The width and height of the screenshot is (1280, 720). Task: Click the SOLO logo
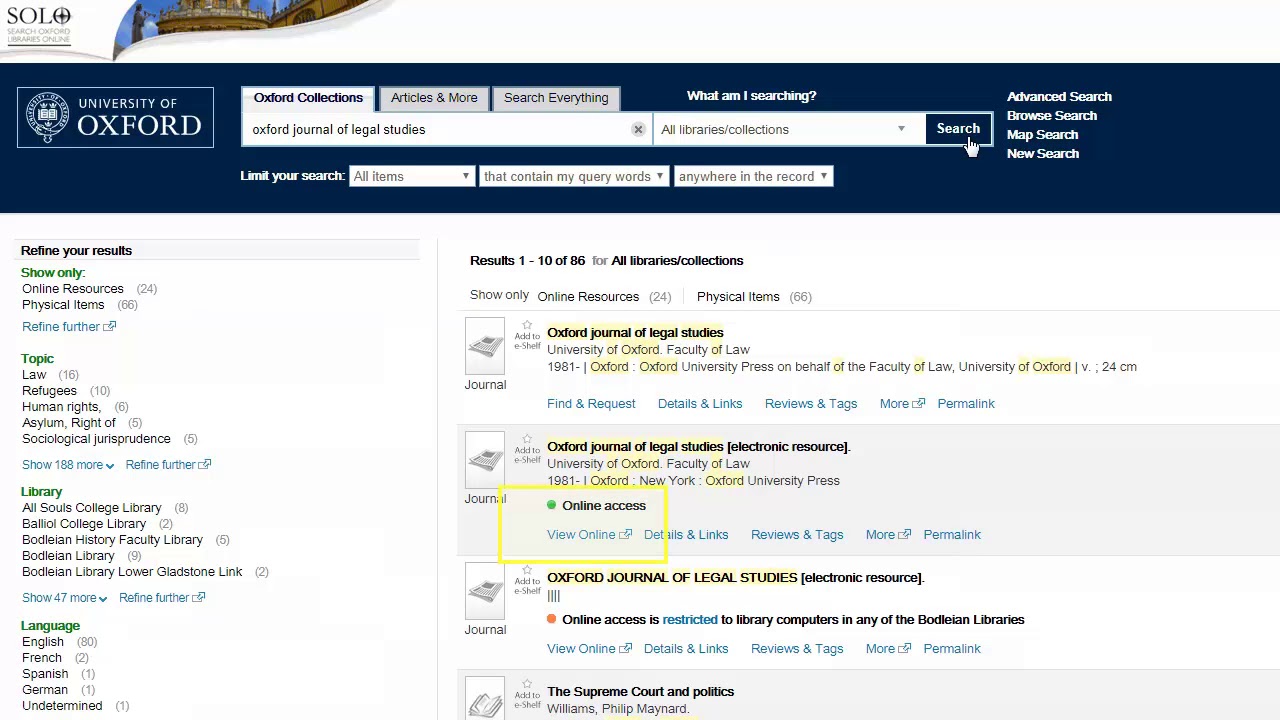tap(39, 25)
